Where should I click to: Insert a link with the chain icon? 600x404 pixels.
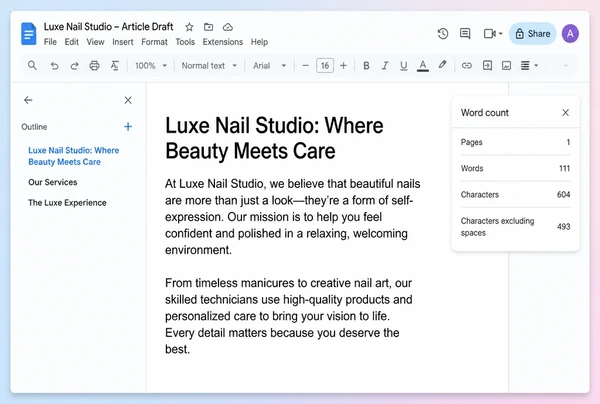pyautogui.click(x=466, y=66)
